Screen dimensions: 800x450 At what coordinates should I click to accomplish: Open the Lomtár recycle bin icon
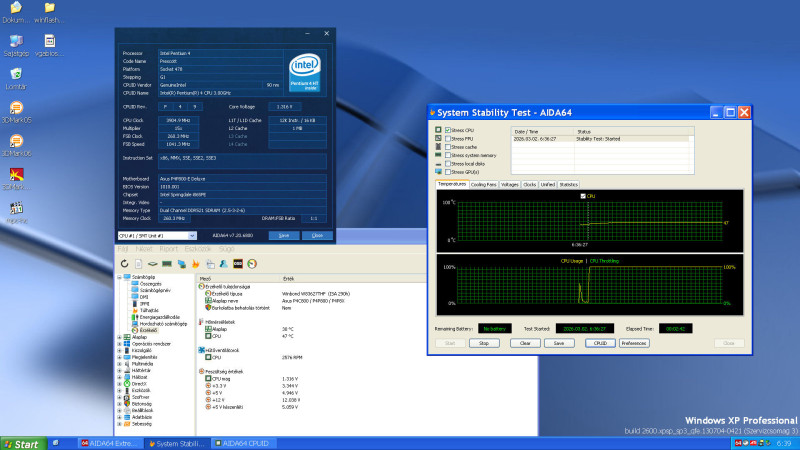pos(16,76)
